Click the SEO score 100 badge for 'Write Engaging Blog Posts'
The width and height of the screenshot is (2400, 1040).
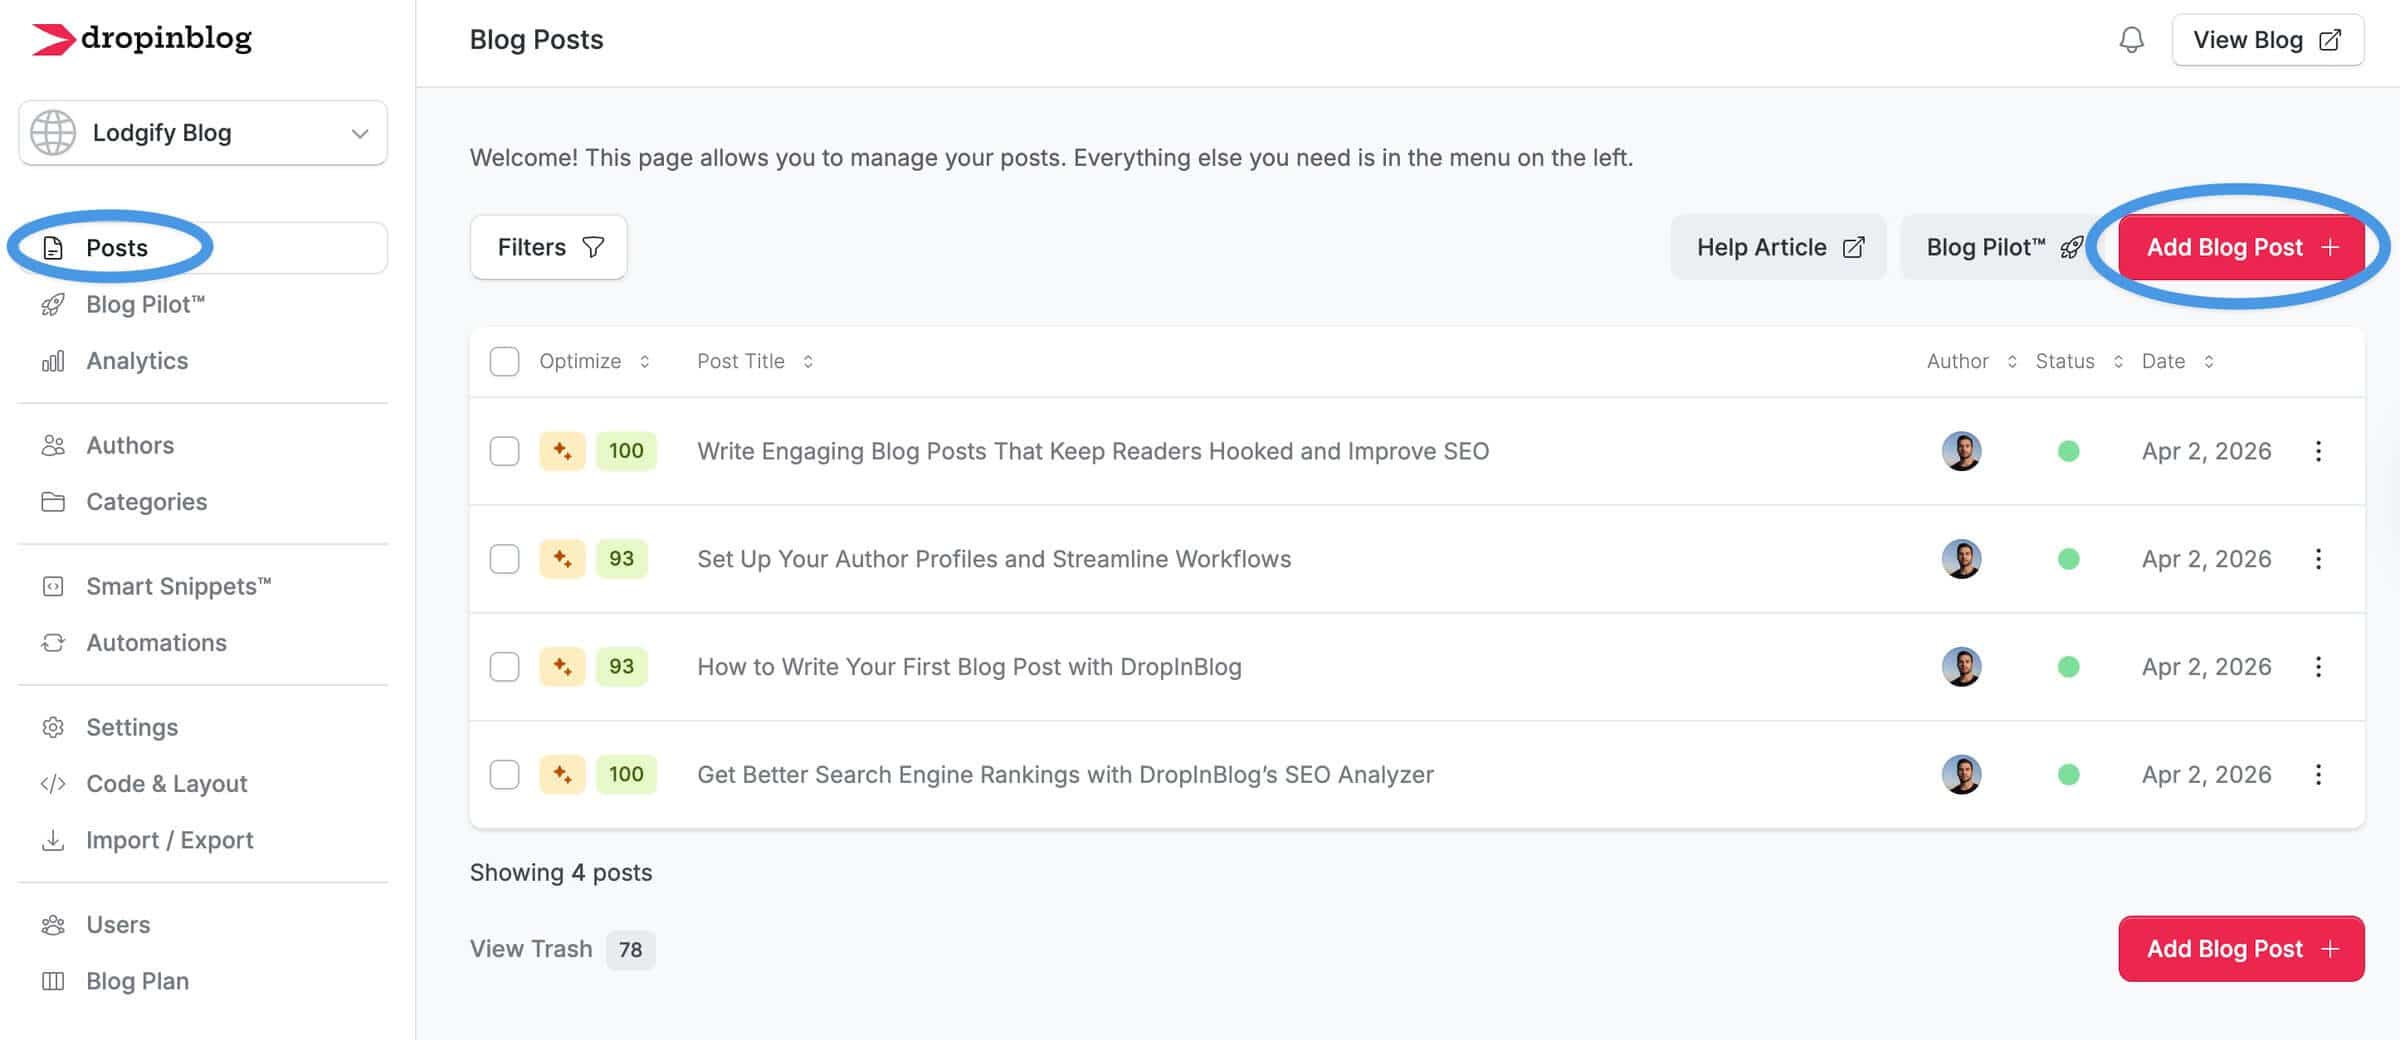[x=626, y=451]
